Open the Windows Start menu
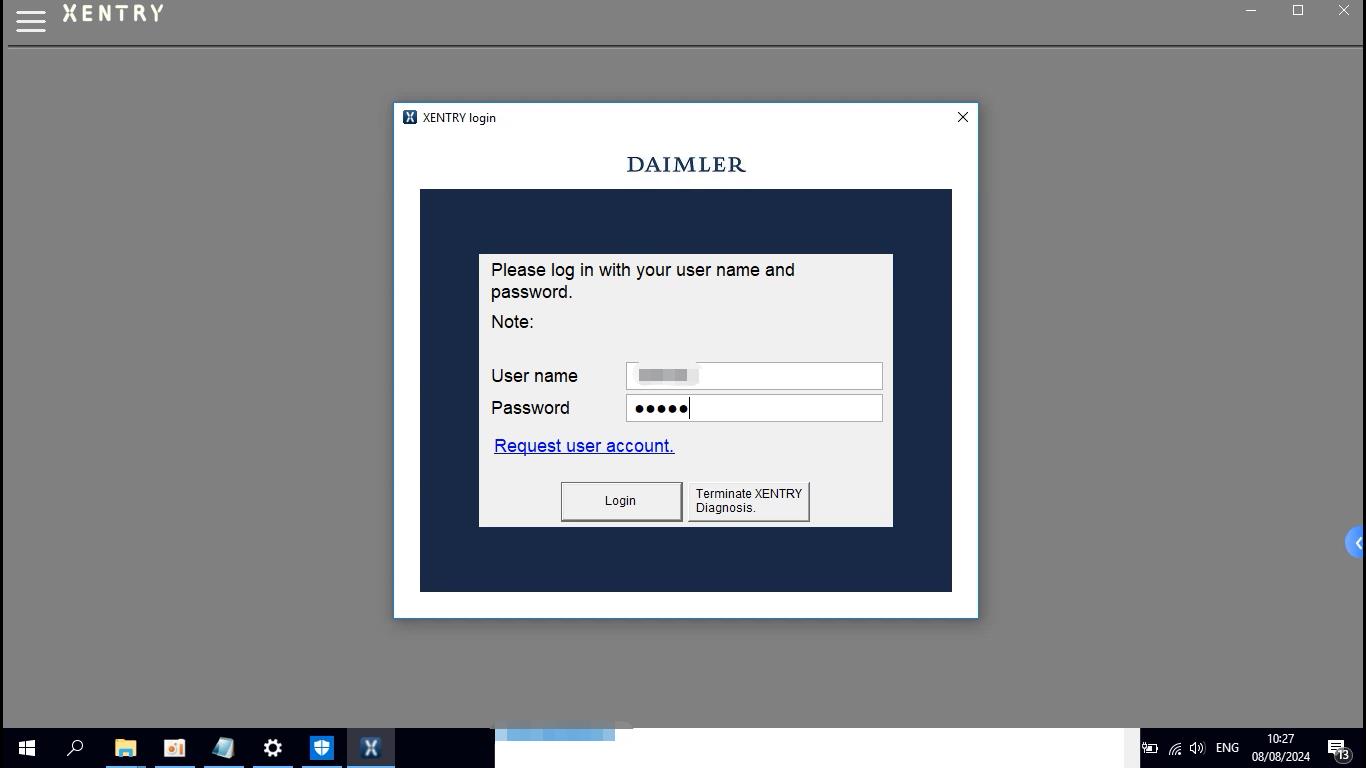Image resolution: width=1366 pixels, height=768 pixels. pos(26,748)
